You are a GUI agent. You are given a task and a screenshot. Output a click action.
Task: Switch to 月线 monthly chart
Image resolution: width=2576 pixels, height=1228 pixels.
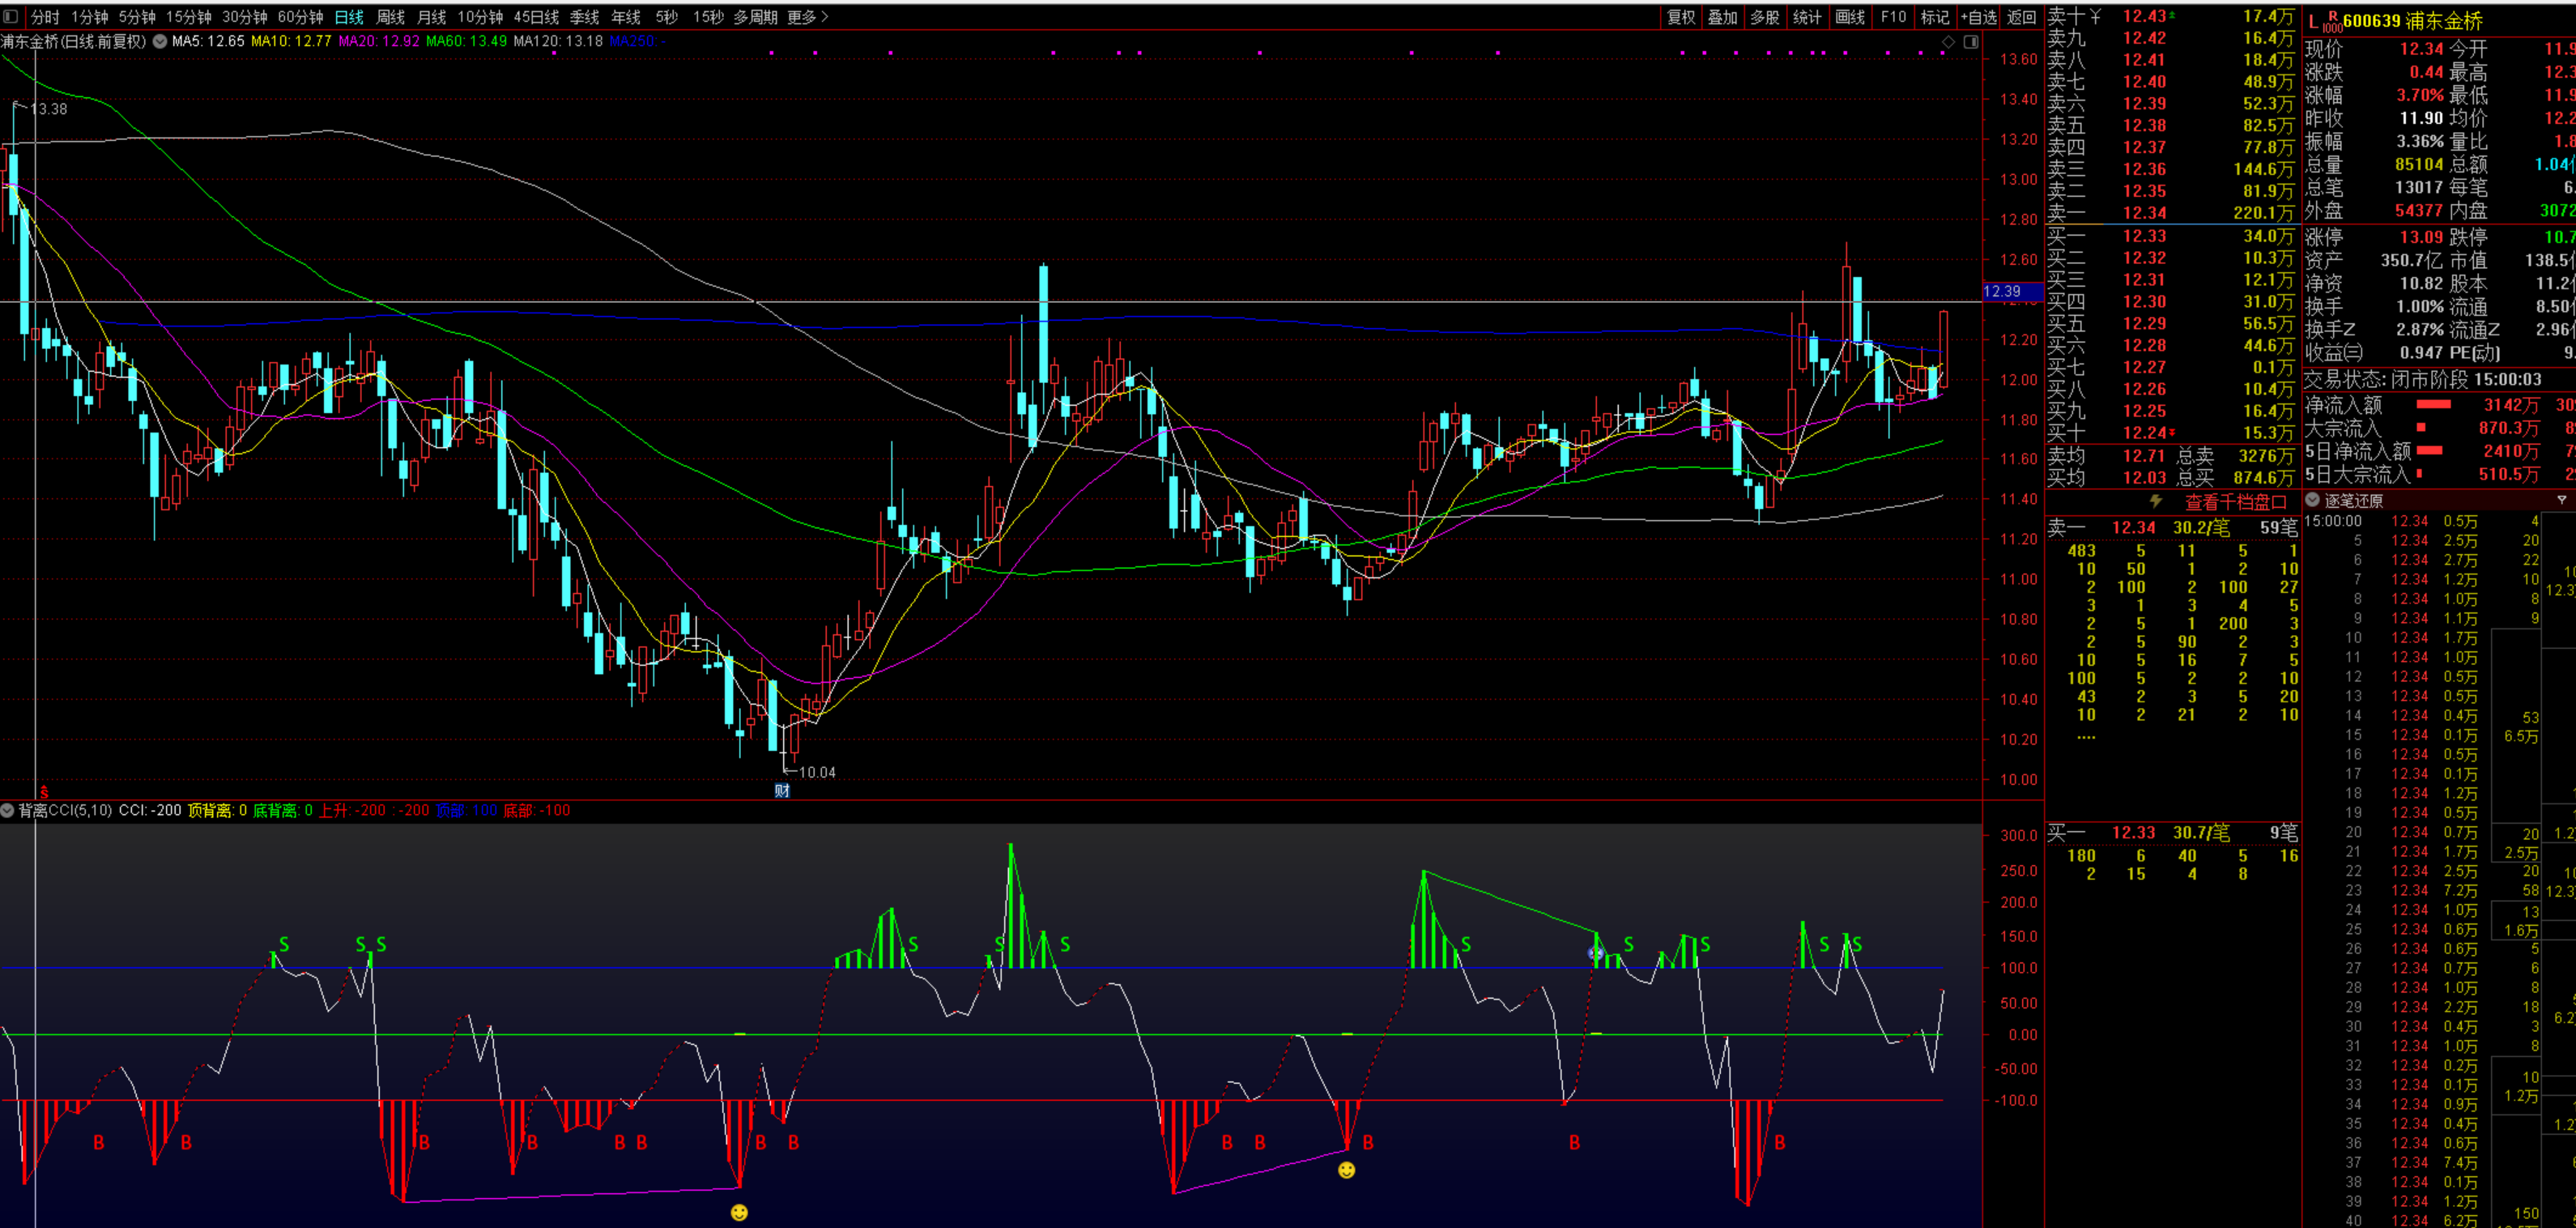point(431,17)
